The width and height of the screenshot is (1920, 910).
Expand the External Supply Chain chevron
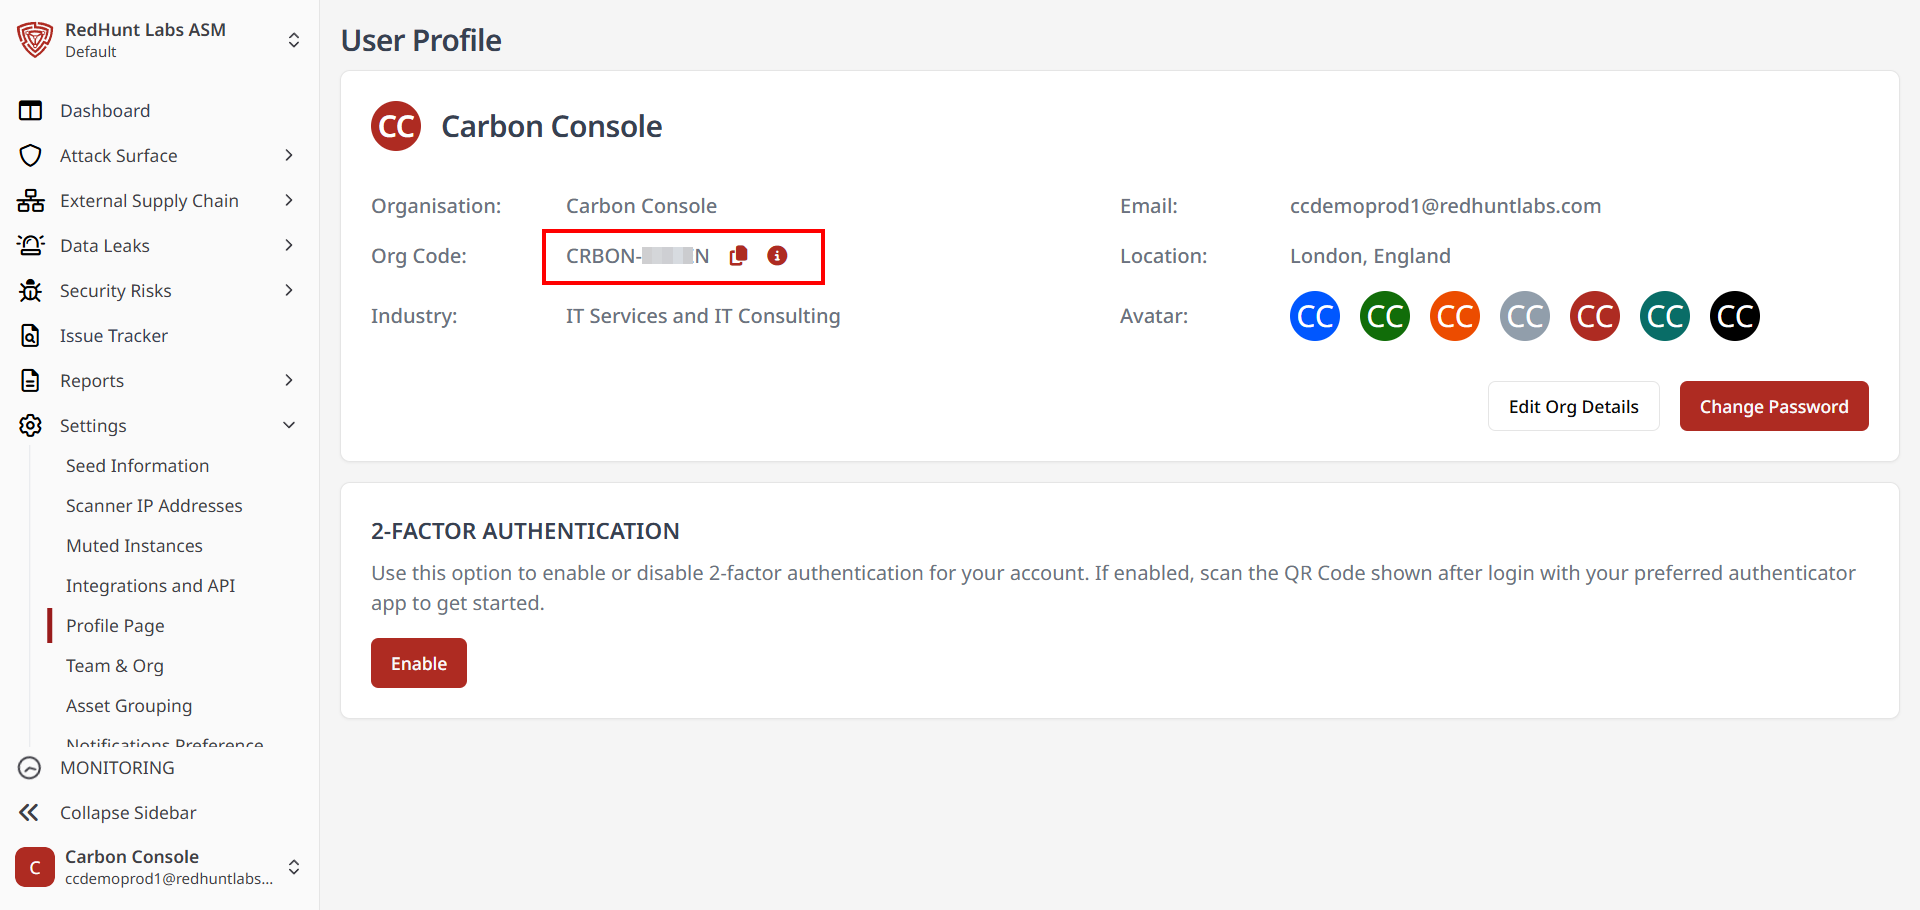click(289, 200)
